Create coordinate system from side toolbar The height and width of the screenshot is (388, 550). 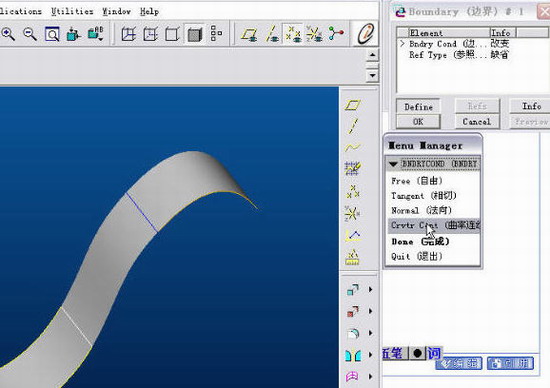pos(352,213)
